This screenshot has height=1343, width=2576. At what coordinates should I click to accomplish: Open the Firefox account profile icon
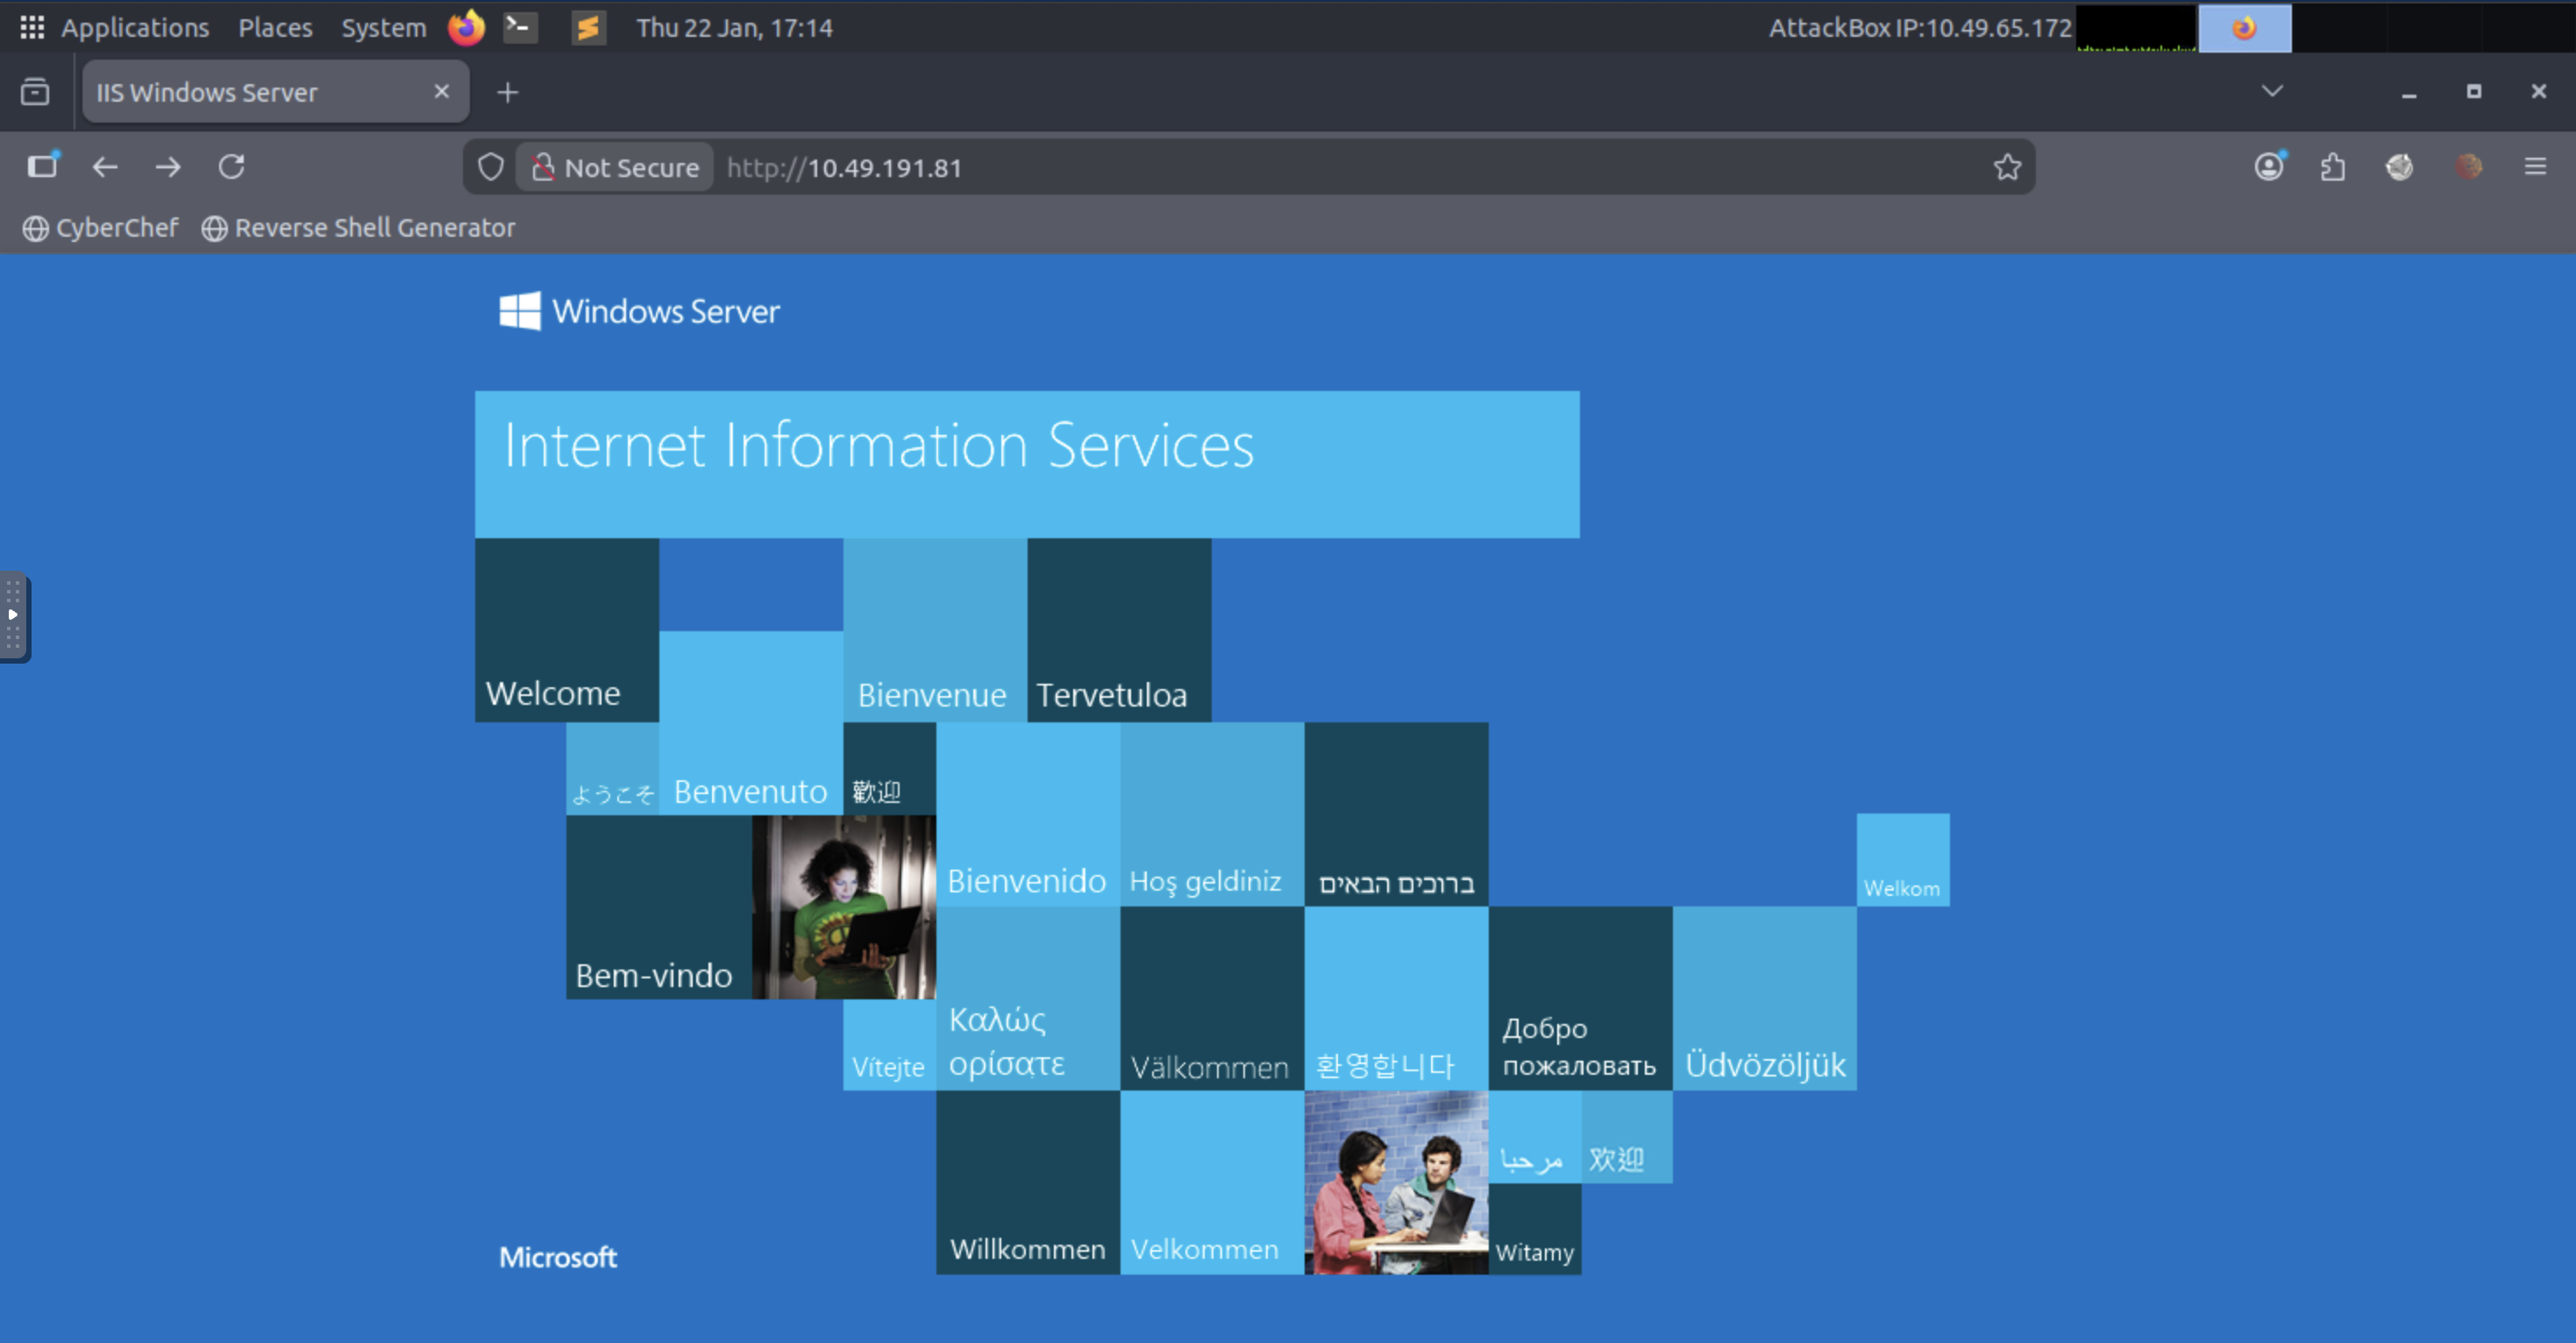[2269, 167]
